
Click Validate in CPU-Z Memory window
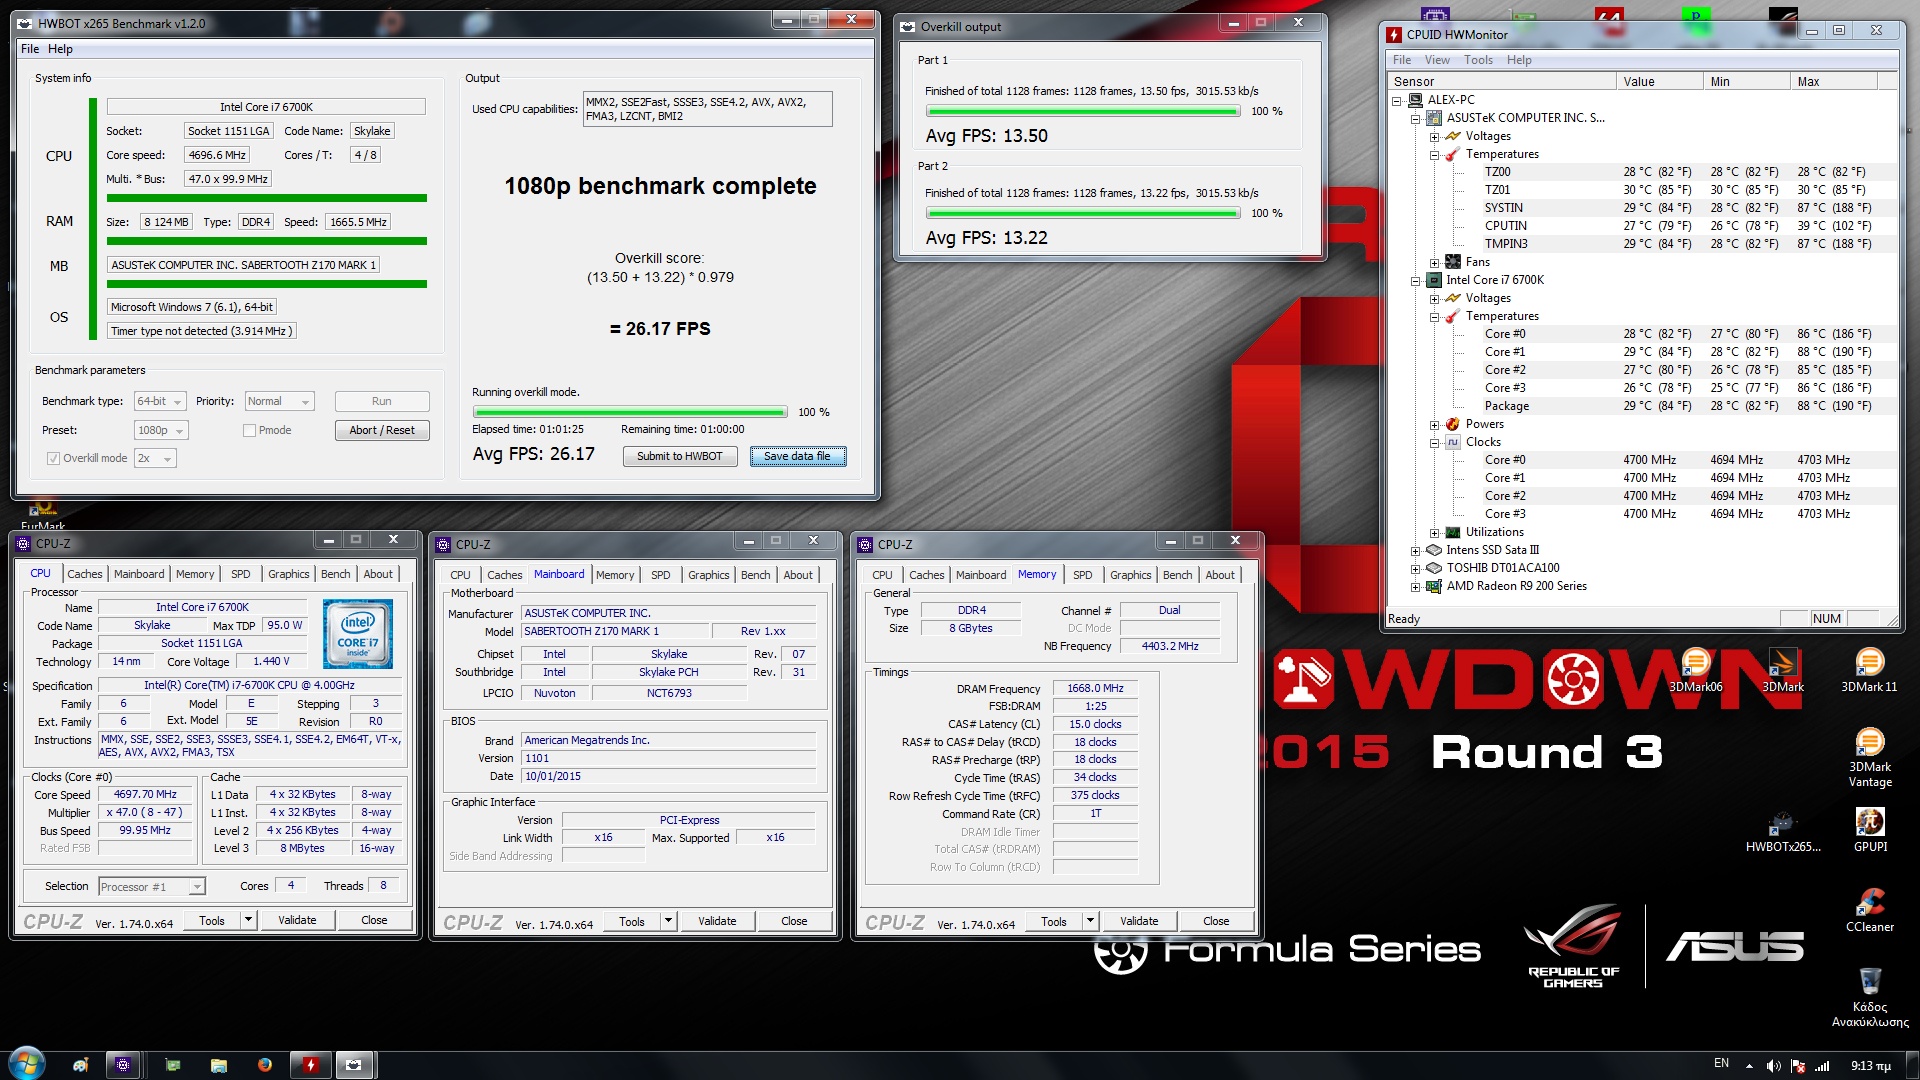(1139, 921)
